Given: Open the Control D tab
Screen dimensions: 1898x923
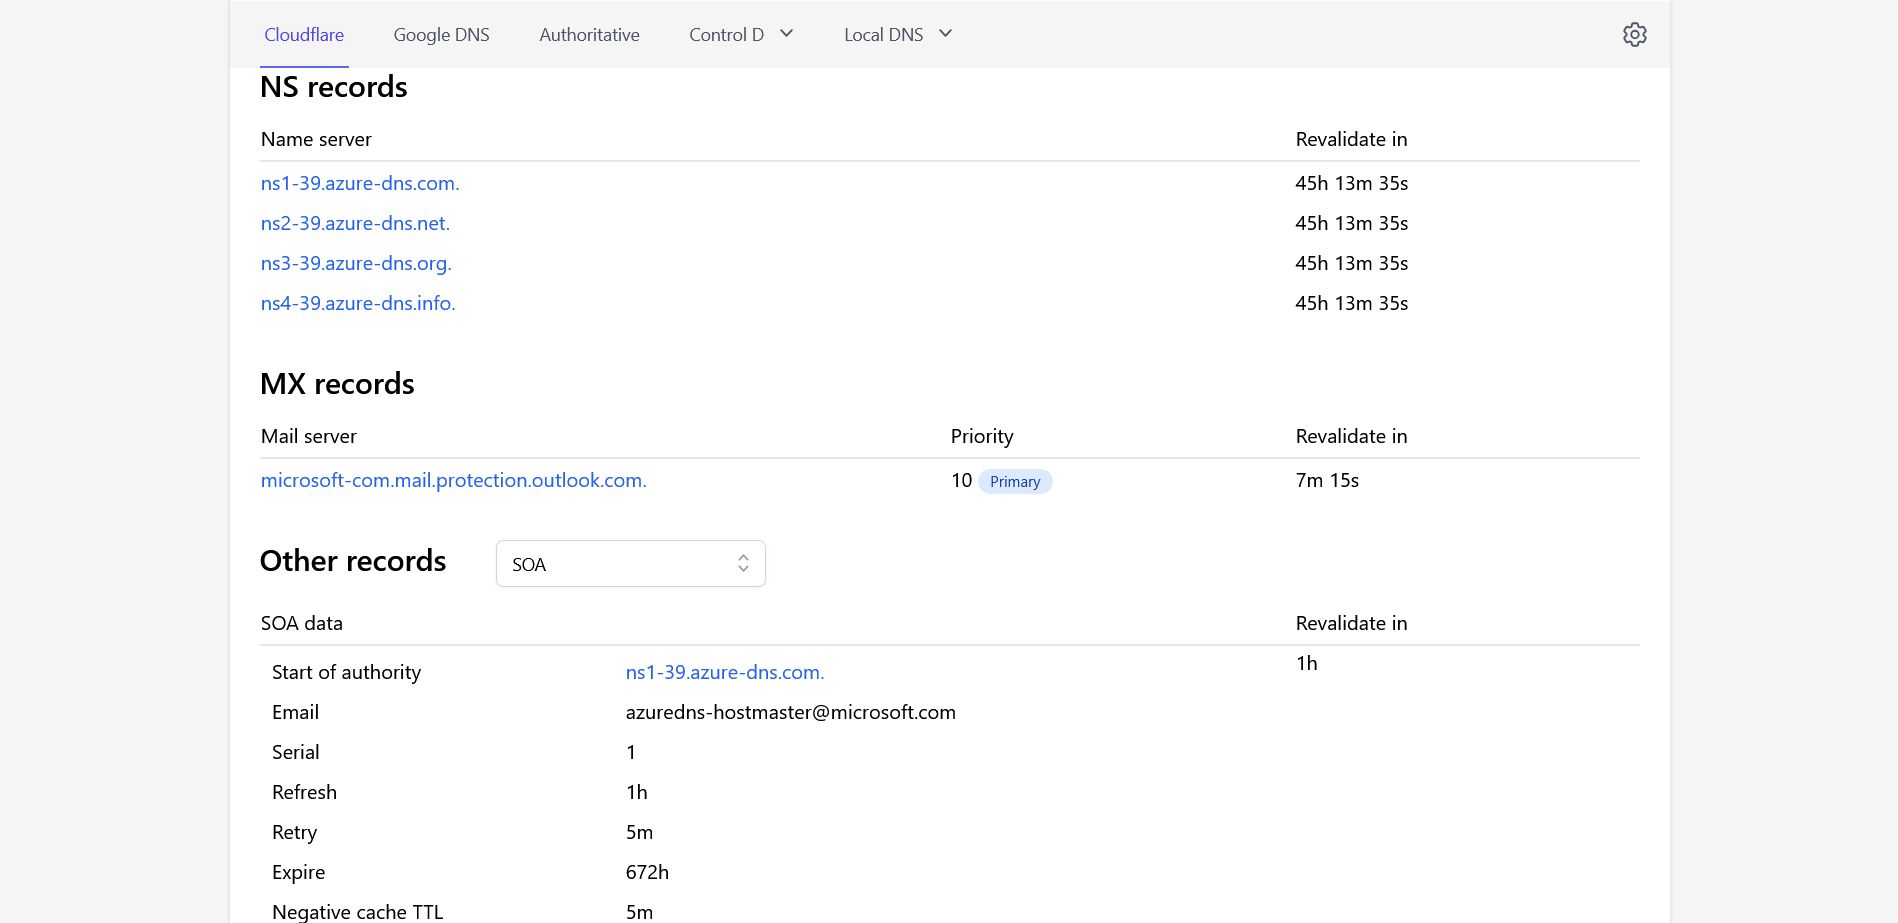Looking at the screenshot, I should tap(726, 35).
